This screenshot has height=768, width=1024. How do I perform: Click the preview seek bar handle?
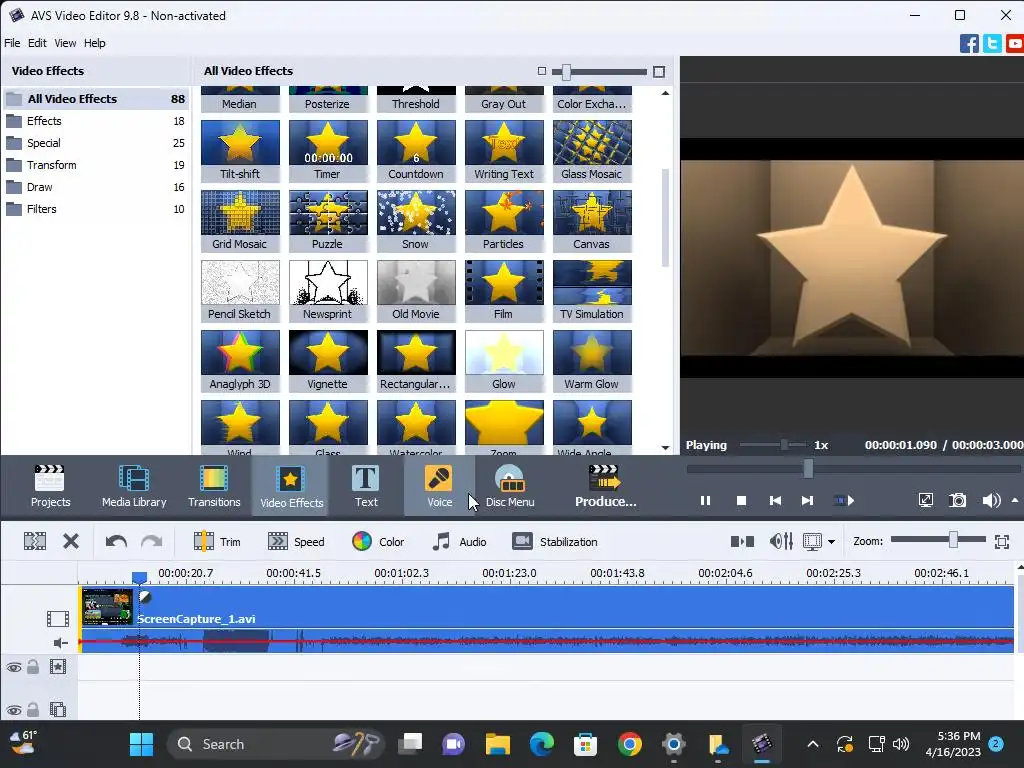pyautogui.click(x=808, y=468)
